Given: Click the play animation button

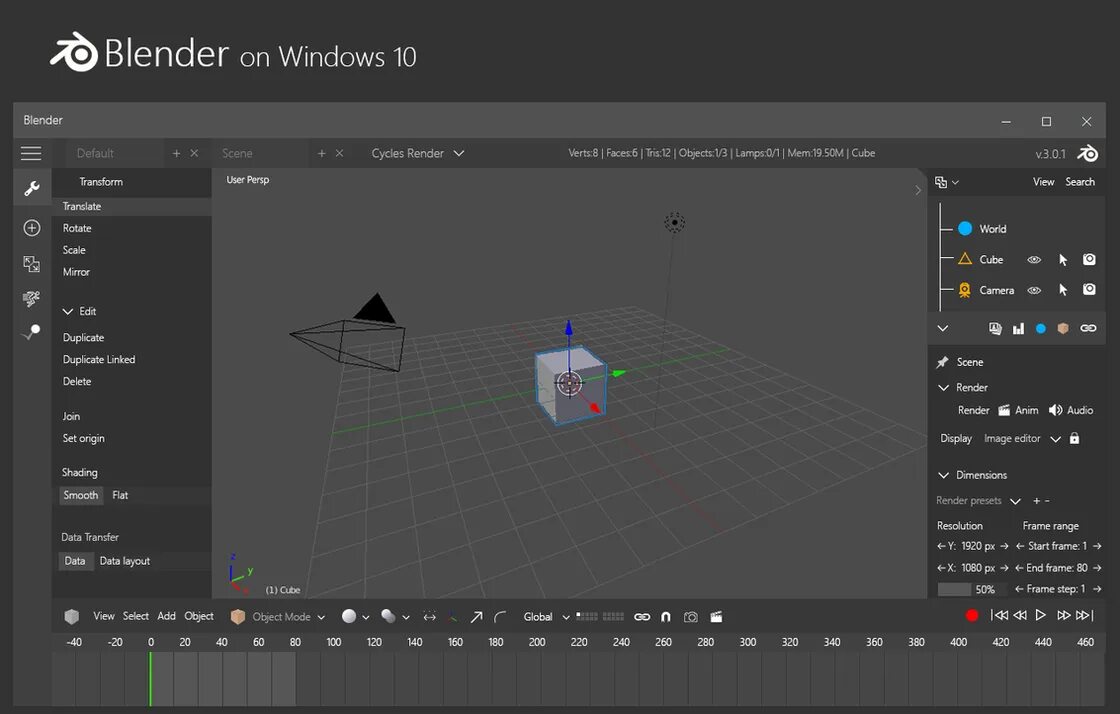Looking at the screenshot, I should (1041, 615).
